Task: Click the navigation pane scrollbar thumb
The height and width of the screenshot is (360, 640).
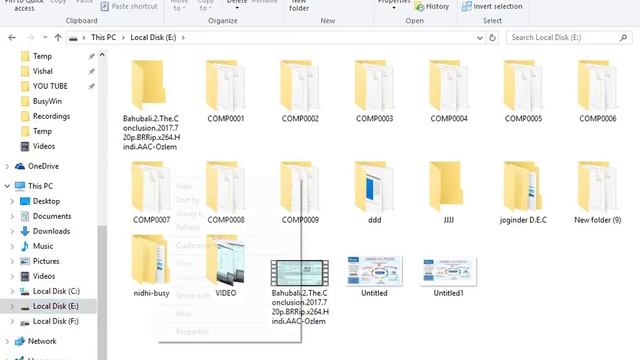Action: 102,292
